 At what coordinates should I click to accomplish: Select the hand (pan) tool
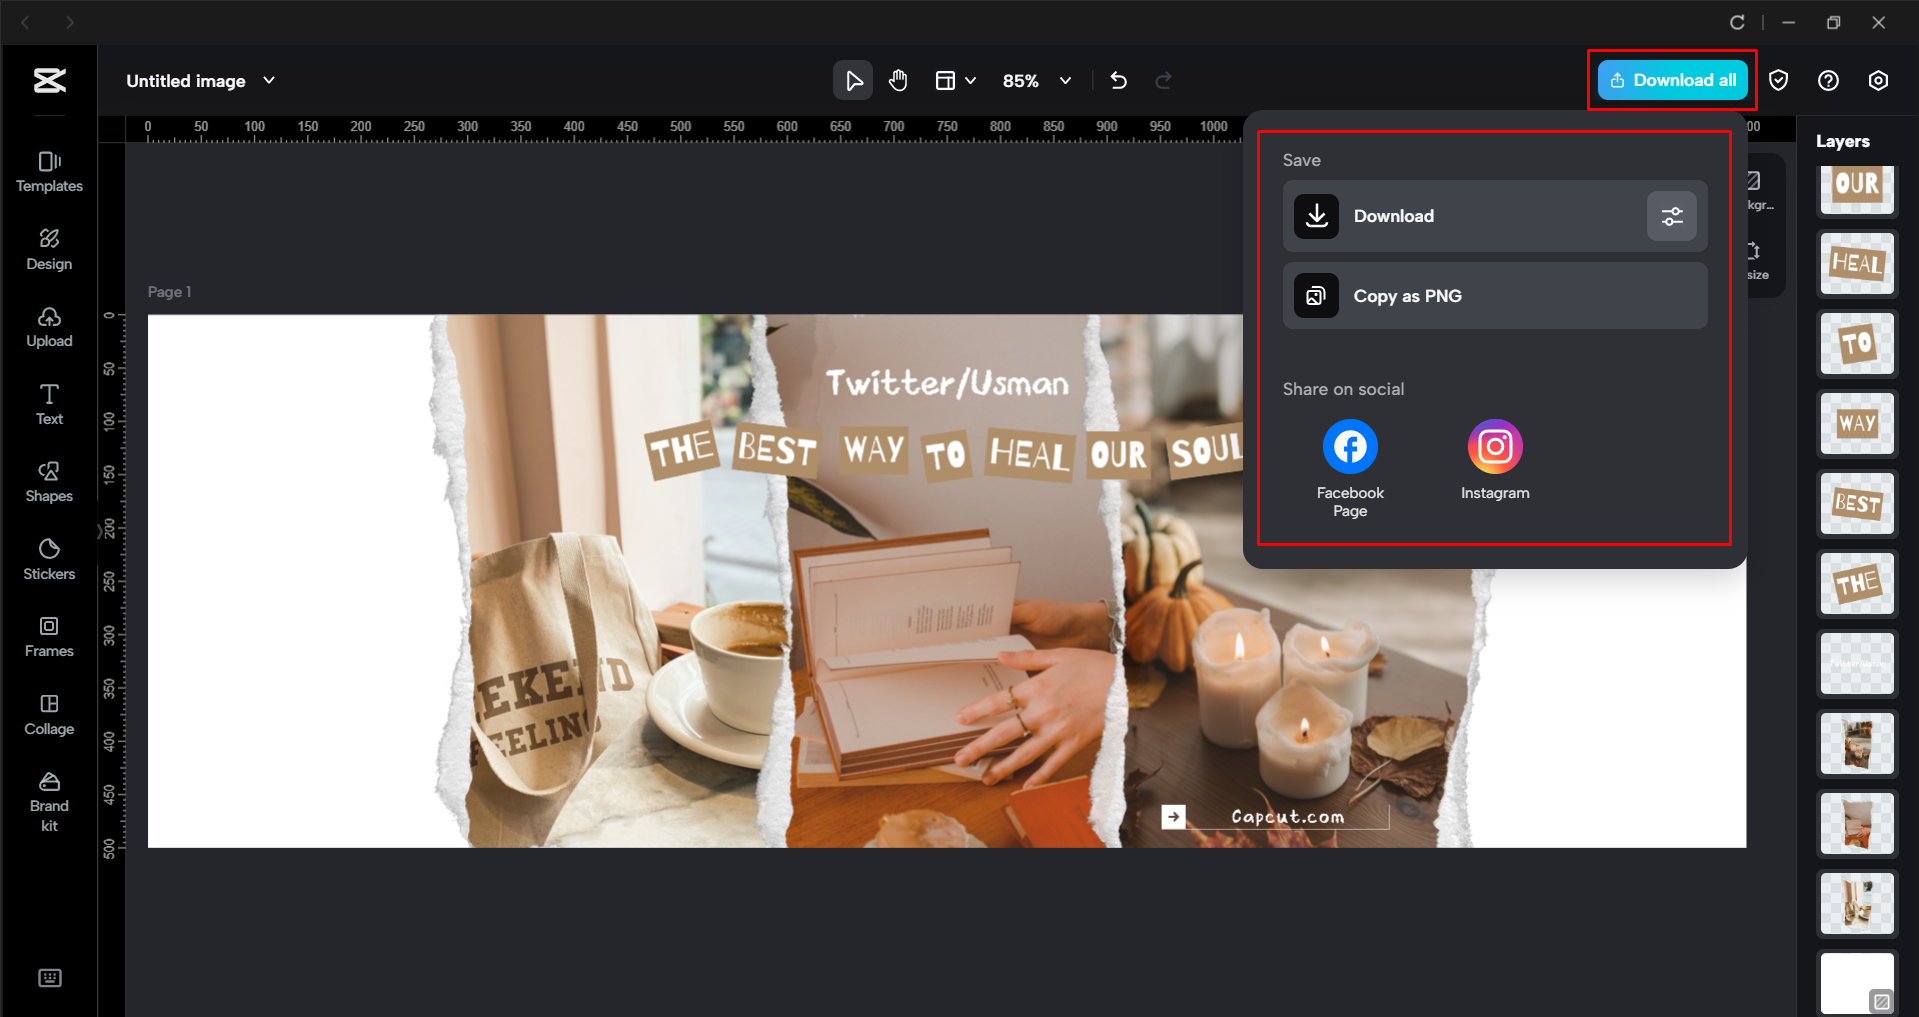point(897,80)
